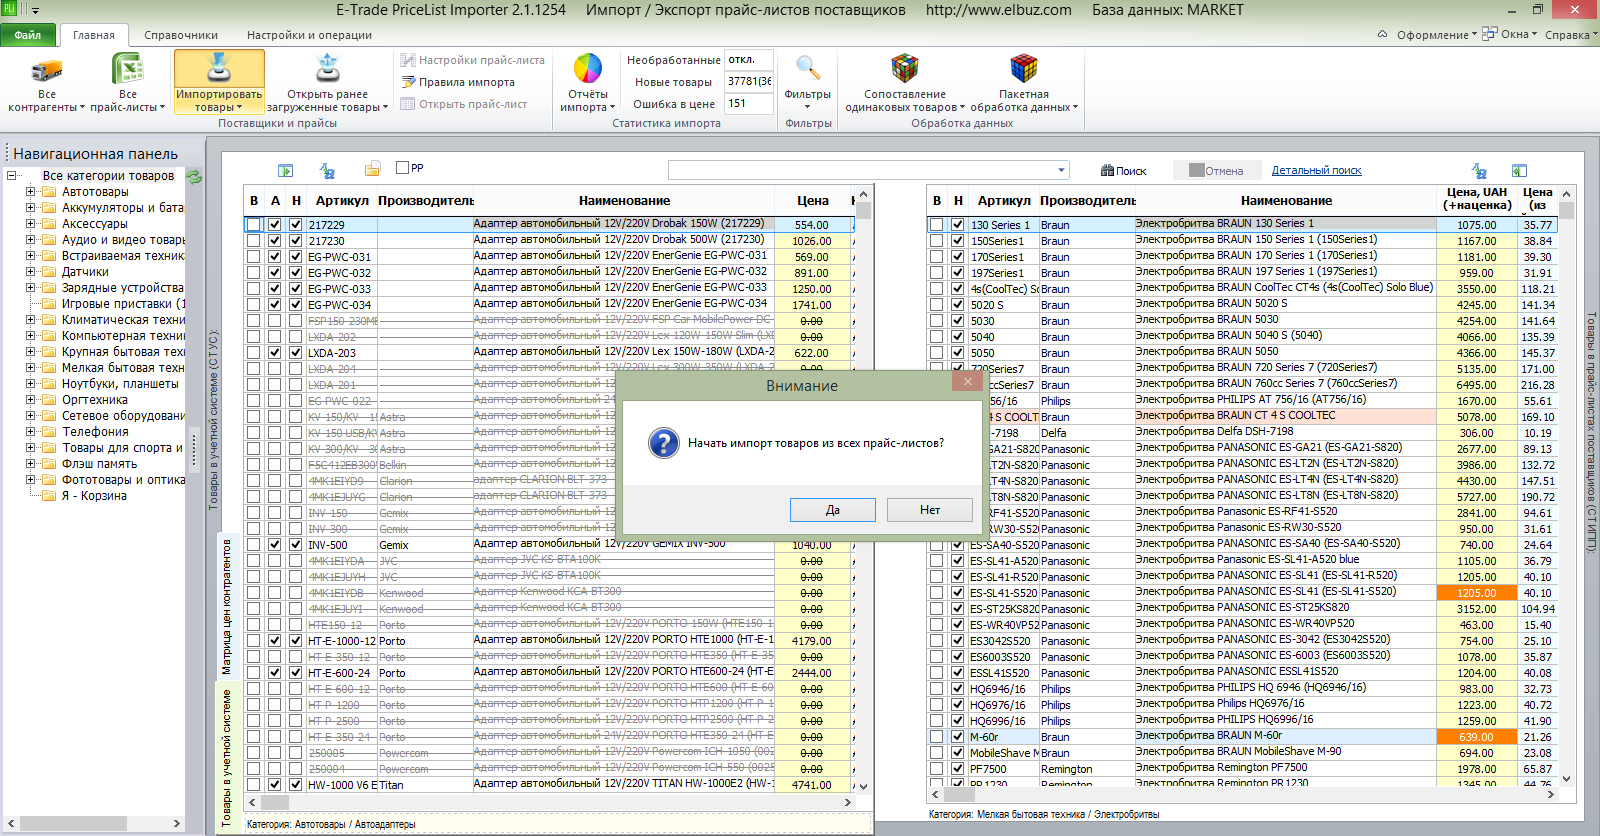Image resolution: width=1600 pixels, height=836 pixels.
Task: Open Оформление dropdown menu
Action: tap(1436, 35)
